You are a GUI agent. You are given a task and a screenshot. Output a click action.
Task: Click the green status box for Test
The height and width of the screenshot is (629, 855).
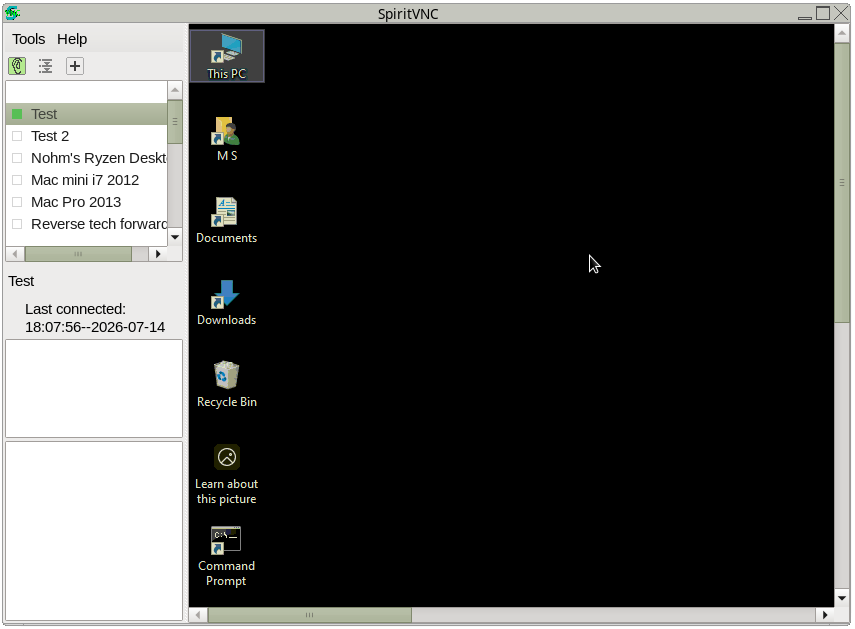pos(17,114)
